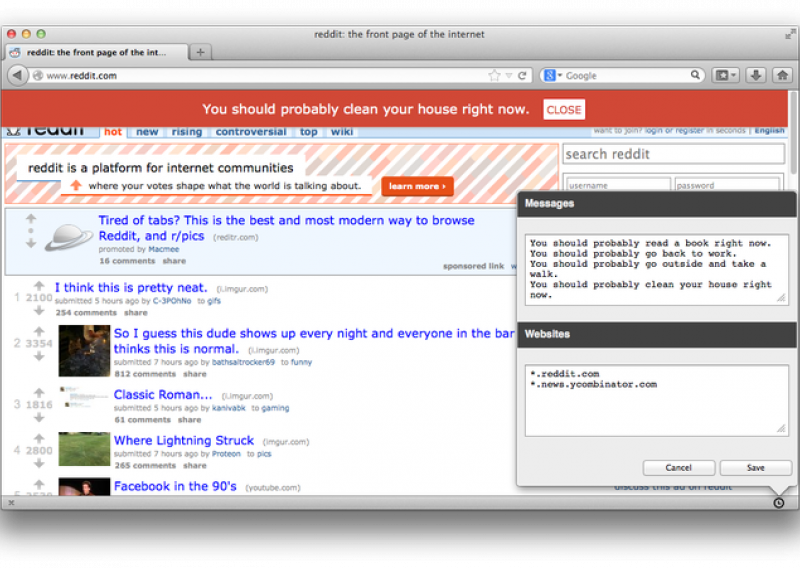This screenshot has width=800, height=568.
Task: Switch to the controversial tab
Action: tap(251, 132)
